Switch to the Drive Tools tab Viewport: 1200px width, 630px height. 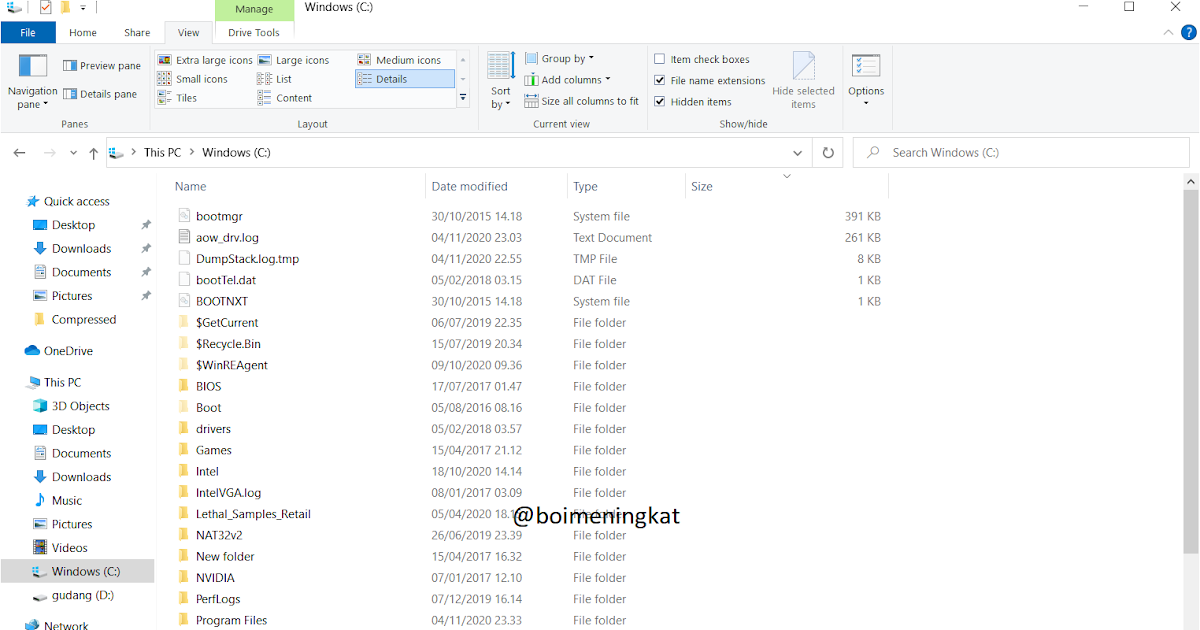(x=254, y=33)
